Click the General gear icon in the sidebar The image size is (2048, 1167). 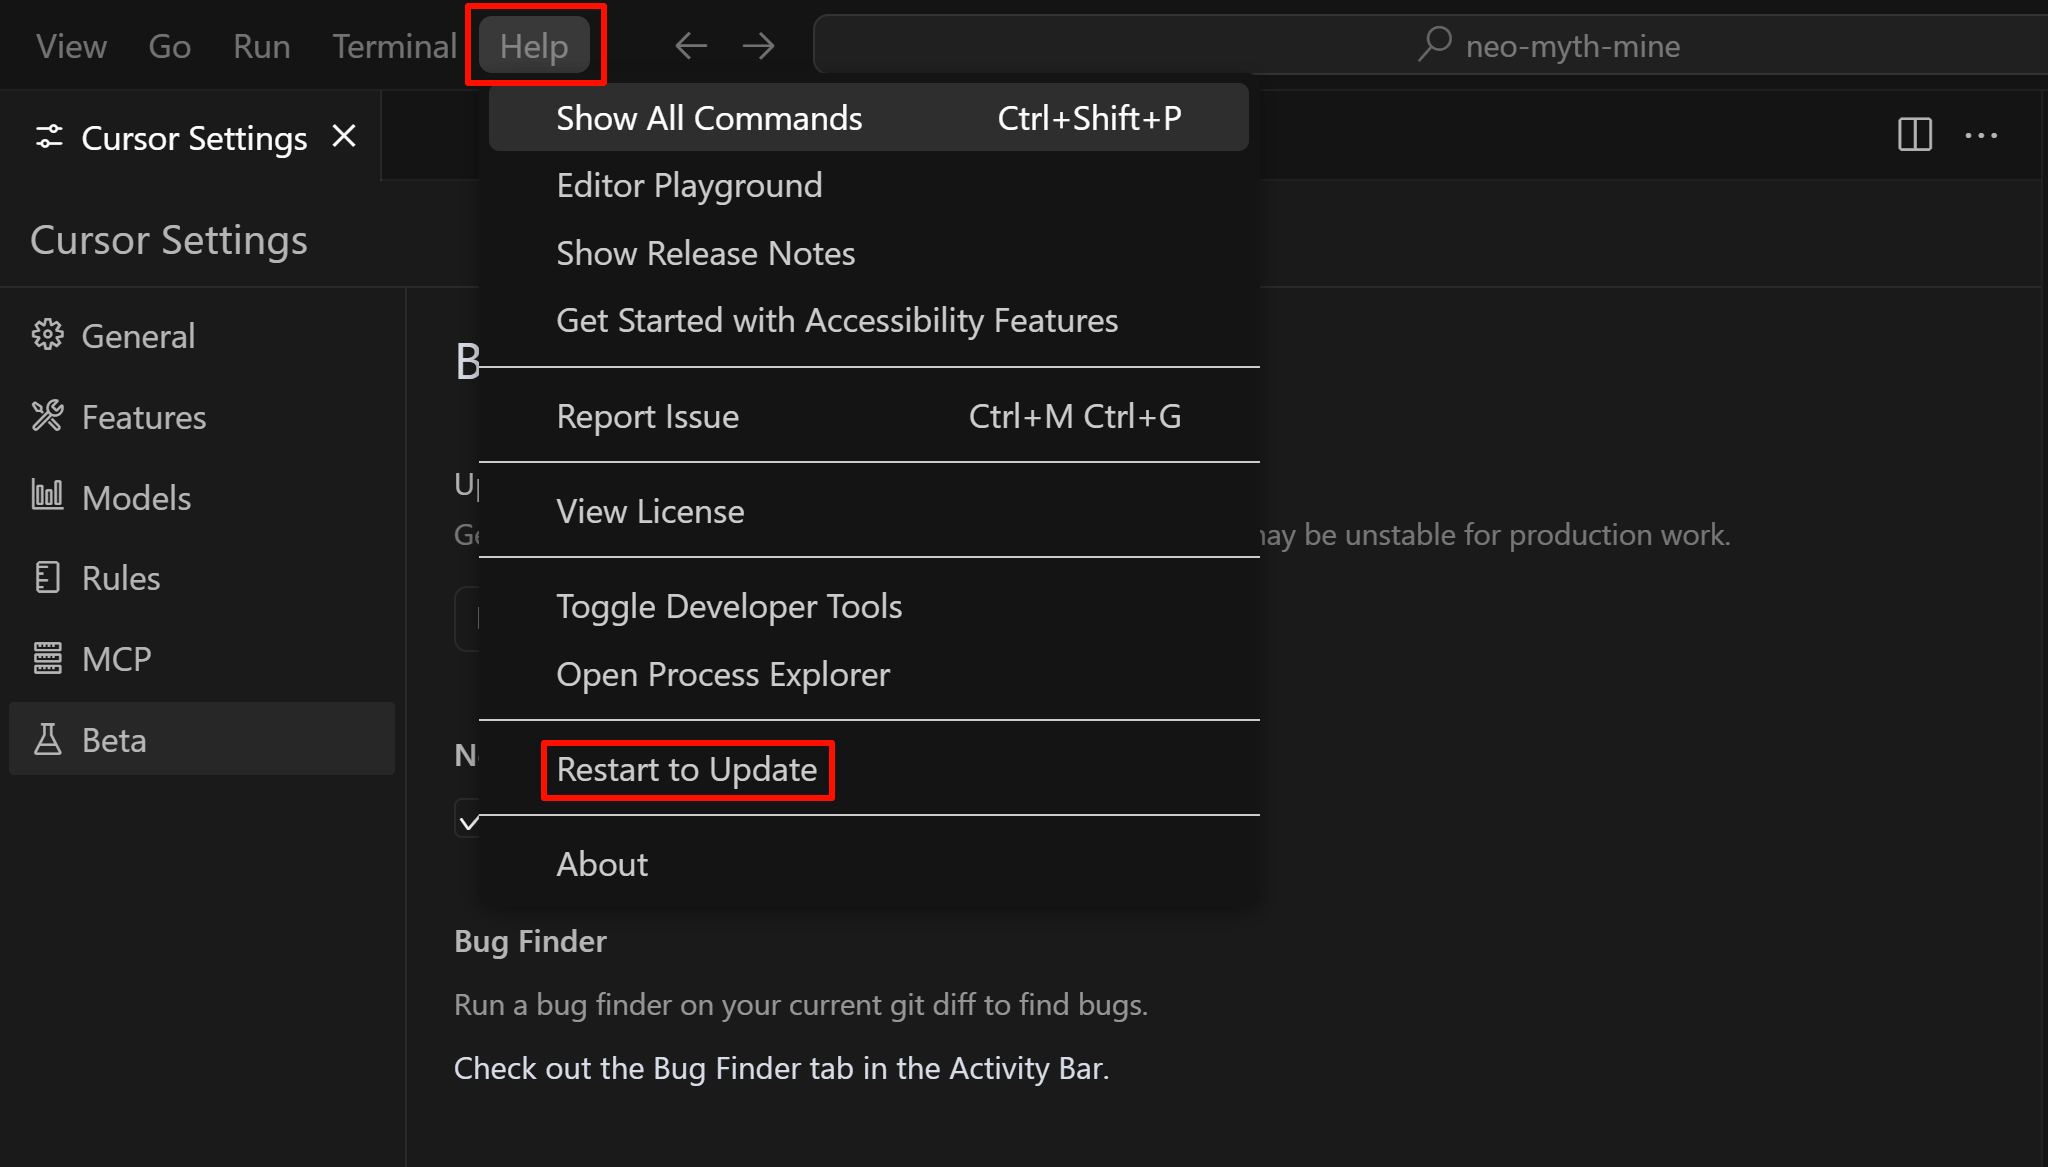pyautogui.click(x=47, y=335)
